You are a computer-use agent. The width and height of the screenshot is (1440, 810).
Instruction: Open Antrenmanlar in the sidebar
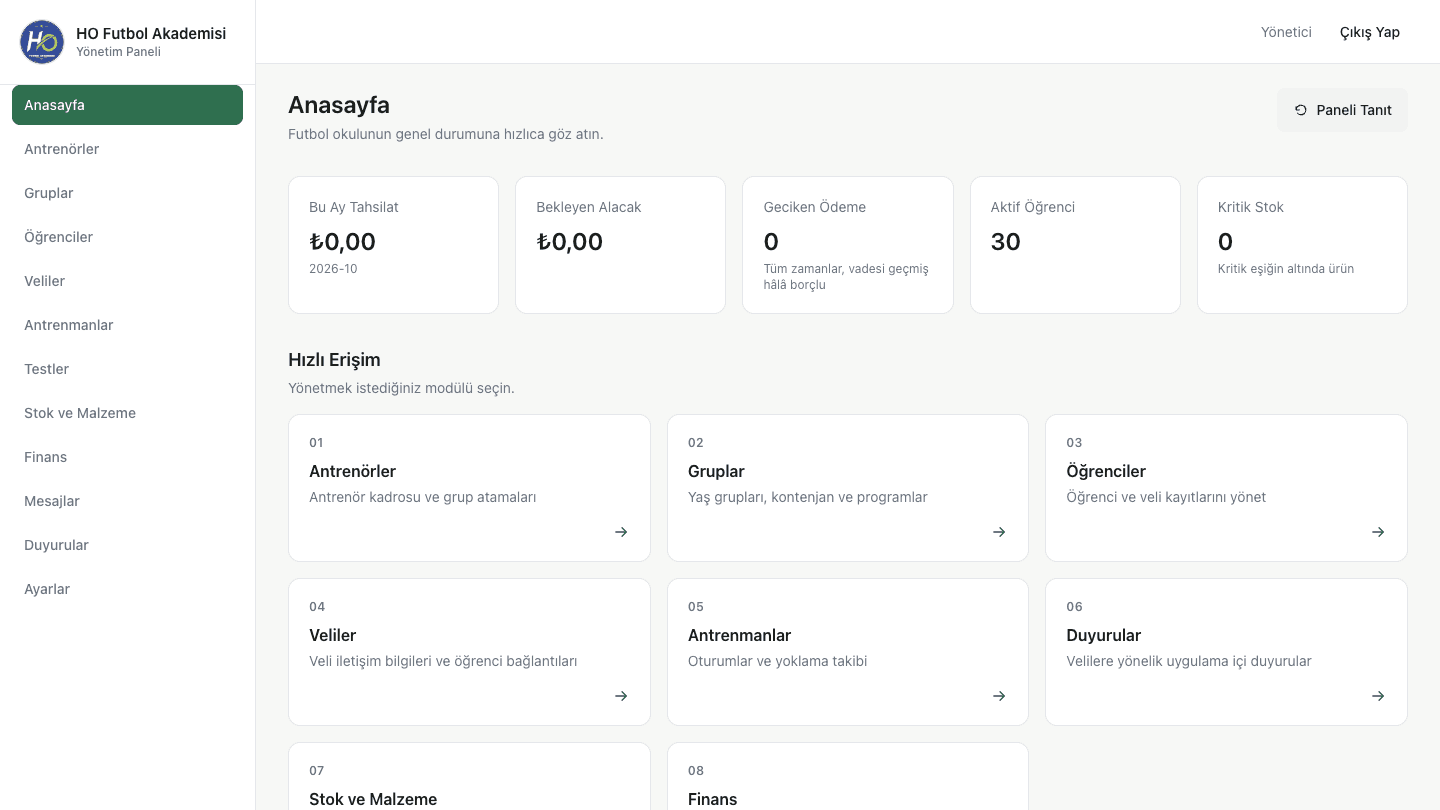127,325
